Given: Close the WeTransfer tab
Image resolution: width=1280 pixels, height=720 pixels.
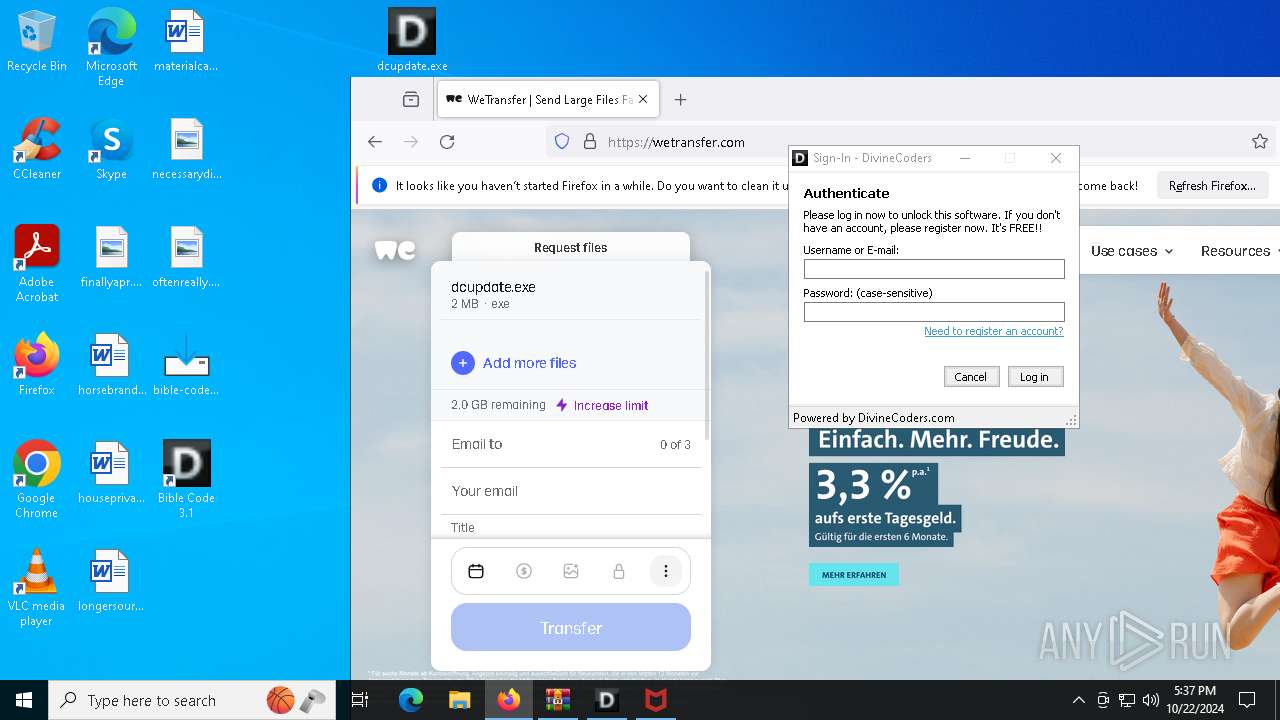Looking at the screenshot, I should (x=643, y=99).
